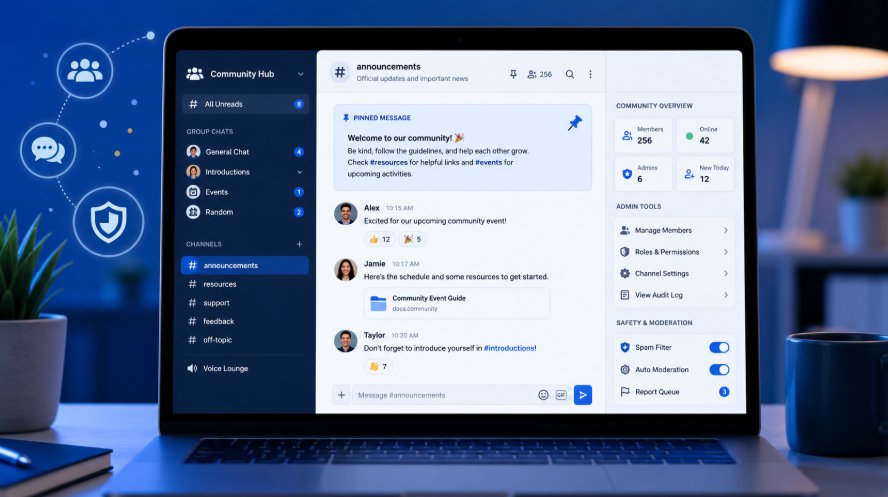The image size is (888, 497).
Task: Toggle the Auto Moderation switch
Action: (x=719, y=370)
